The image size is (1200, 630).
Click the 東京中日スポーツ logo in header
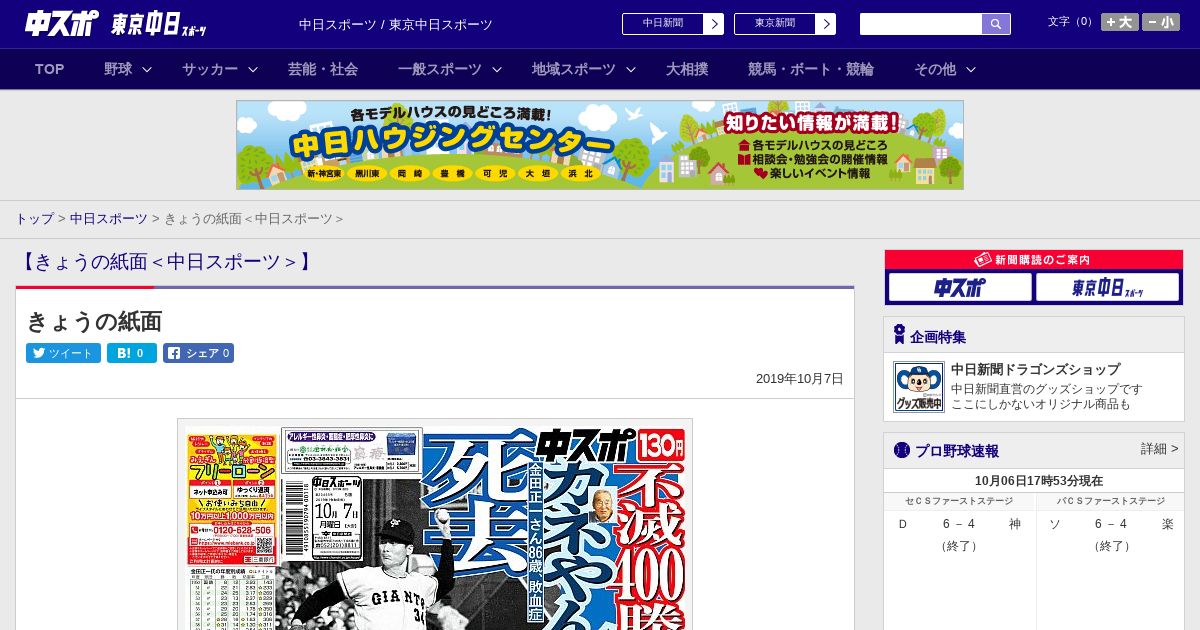coord(159,24)
